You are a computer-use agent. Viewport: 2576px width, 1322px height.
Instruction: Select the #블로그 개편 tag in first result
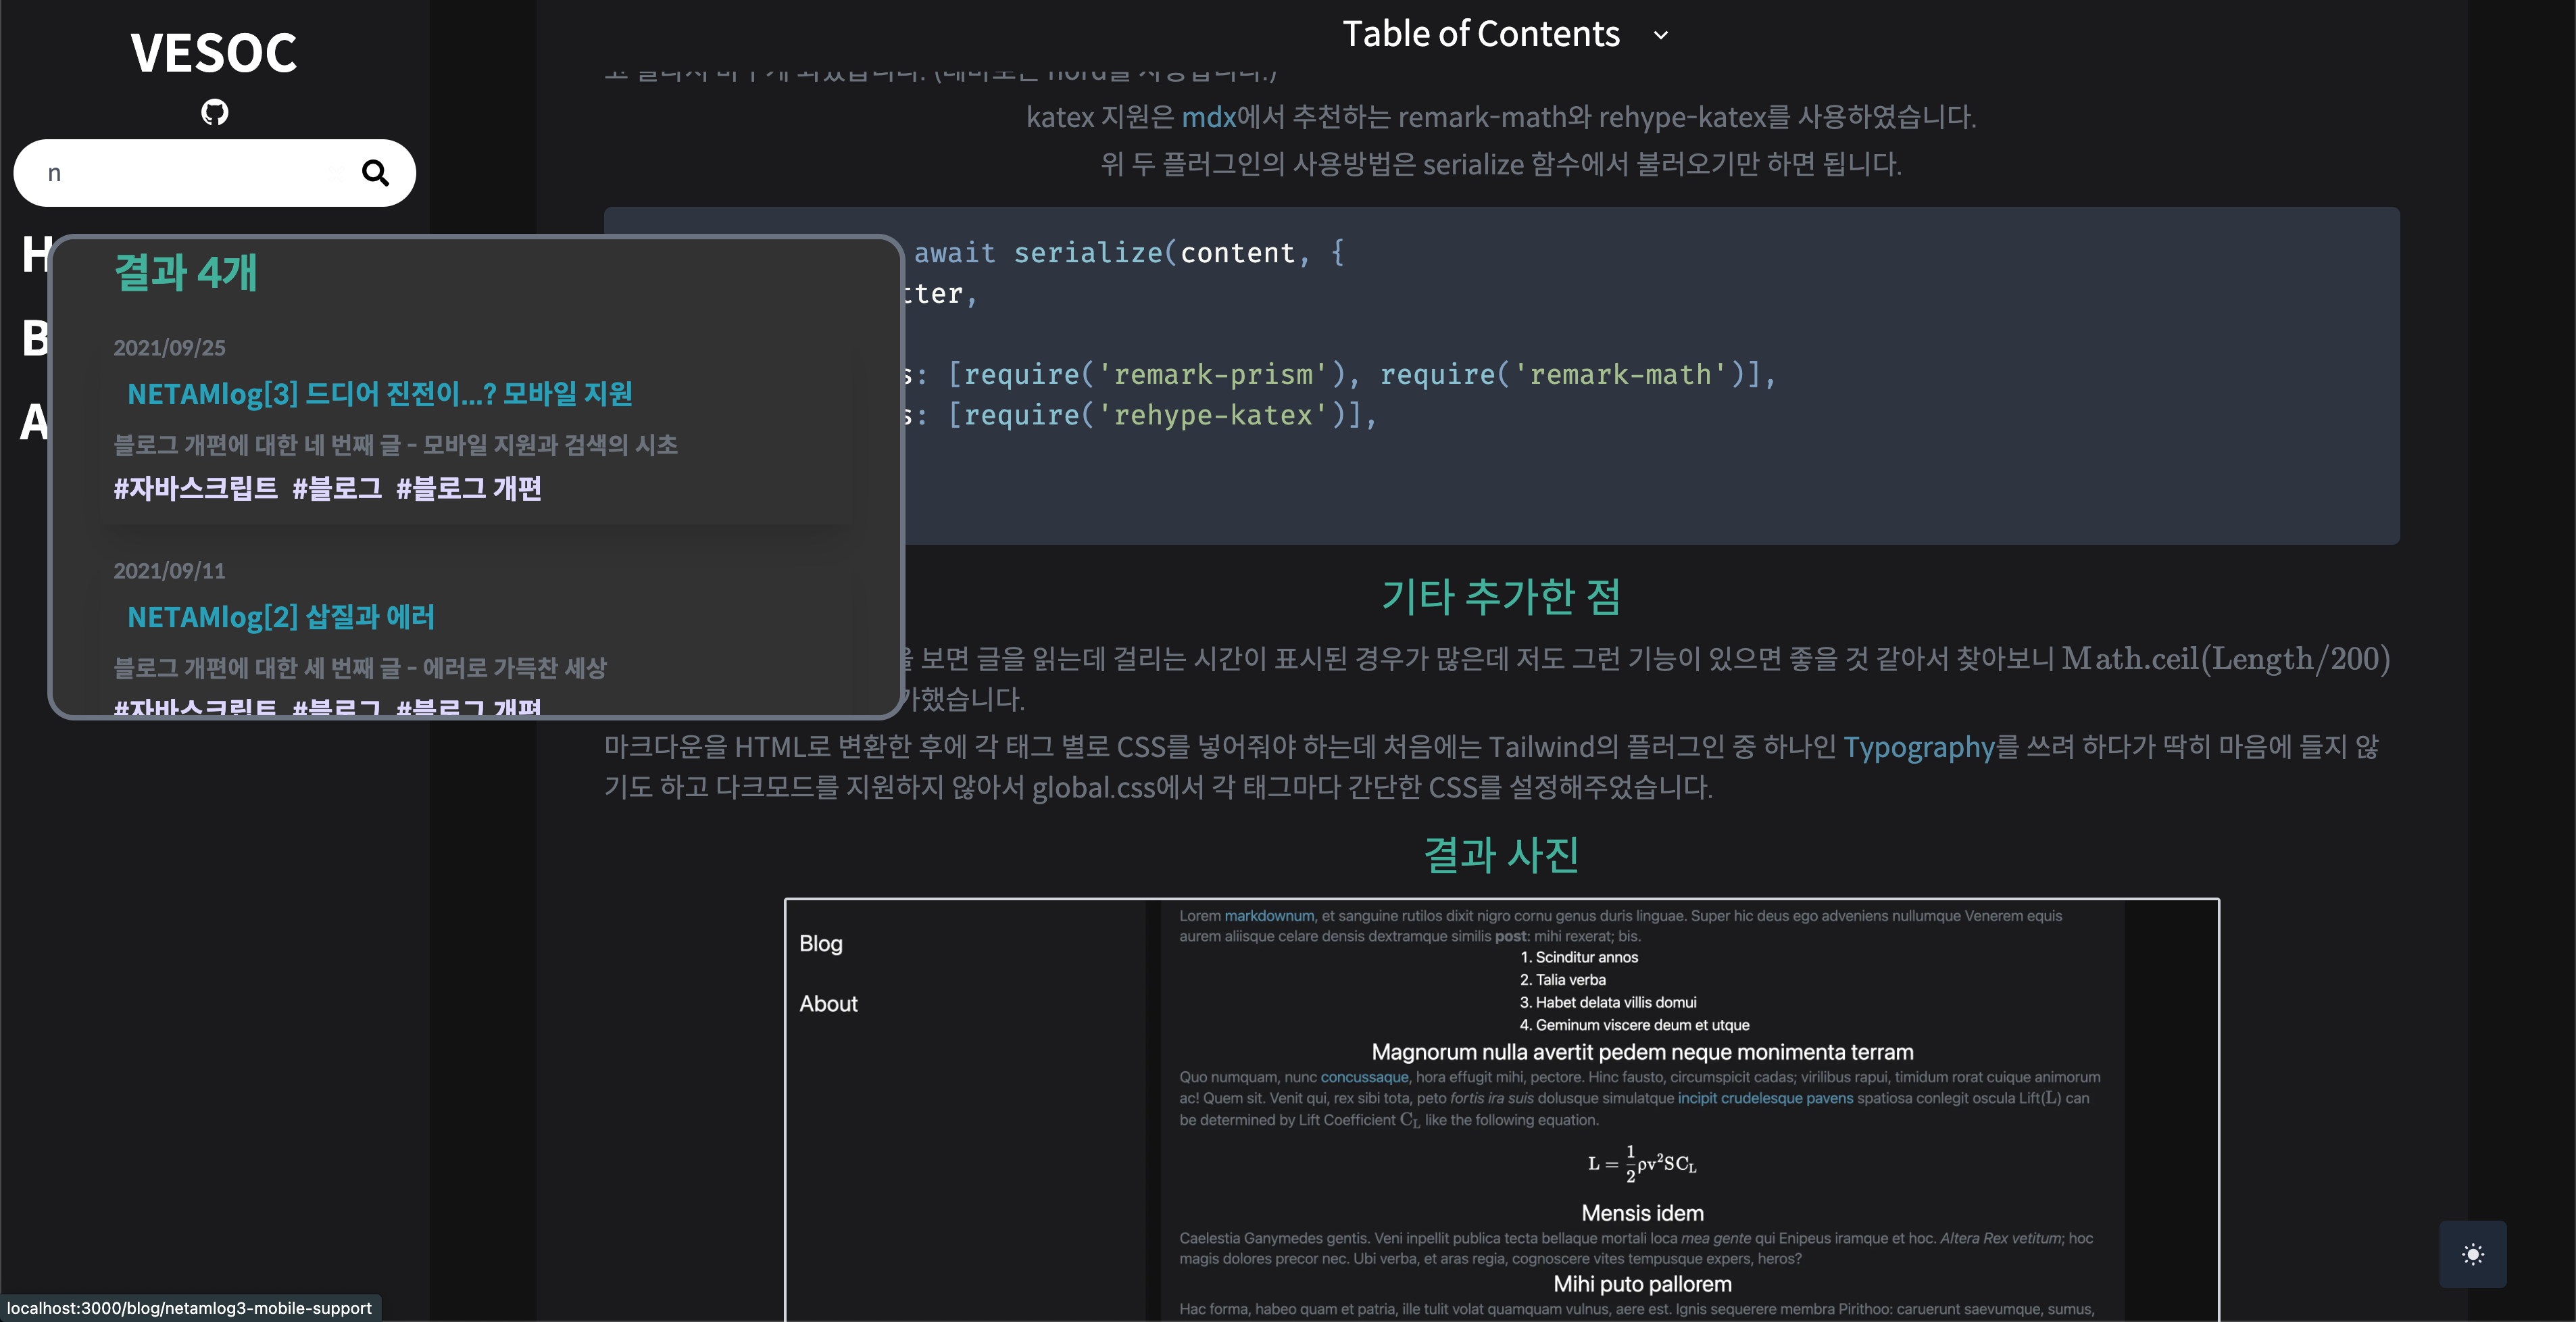pos(469,488)
